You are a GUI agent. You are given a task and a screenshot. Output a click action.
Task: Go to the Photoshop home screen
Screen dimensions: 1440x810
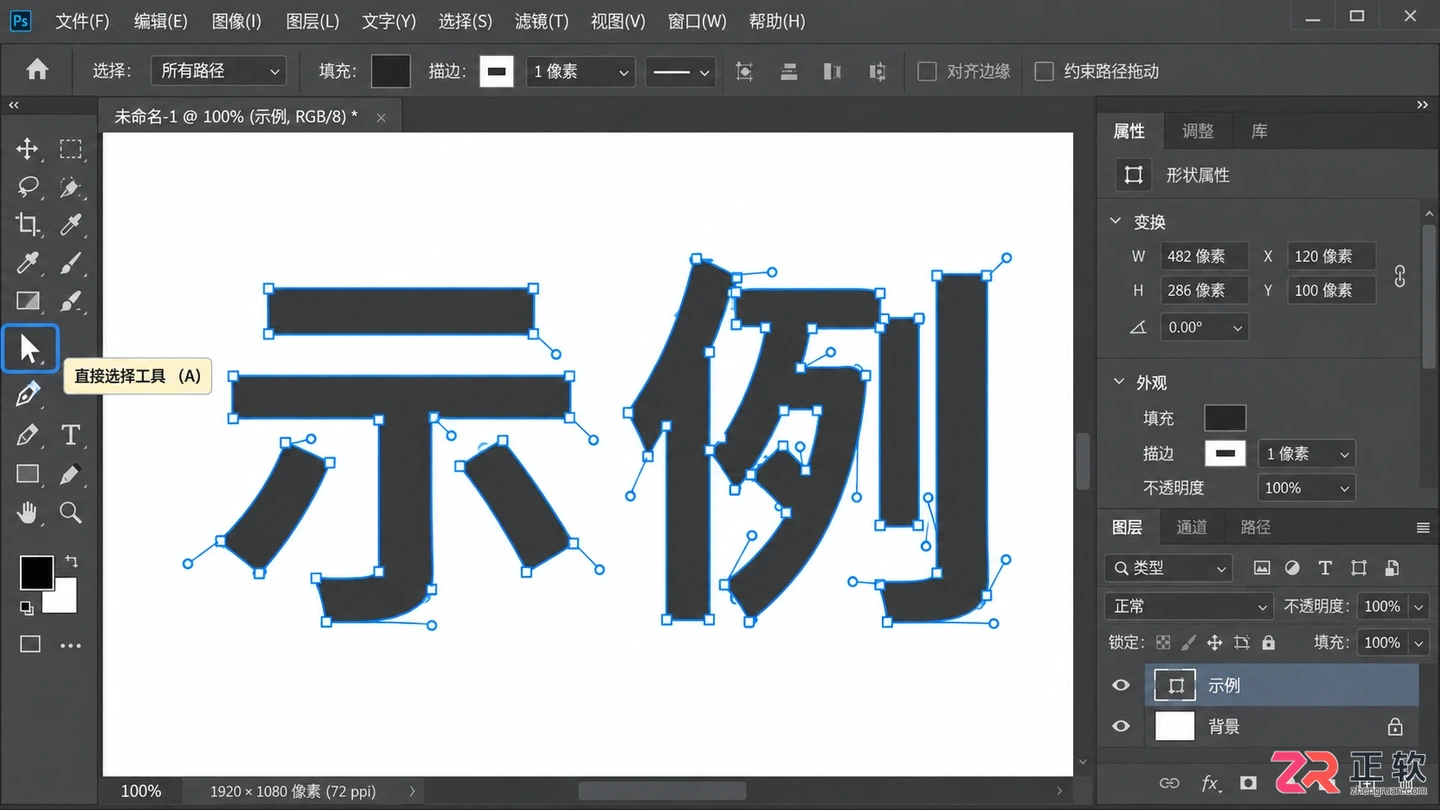click(37, 70)
